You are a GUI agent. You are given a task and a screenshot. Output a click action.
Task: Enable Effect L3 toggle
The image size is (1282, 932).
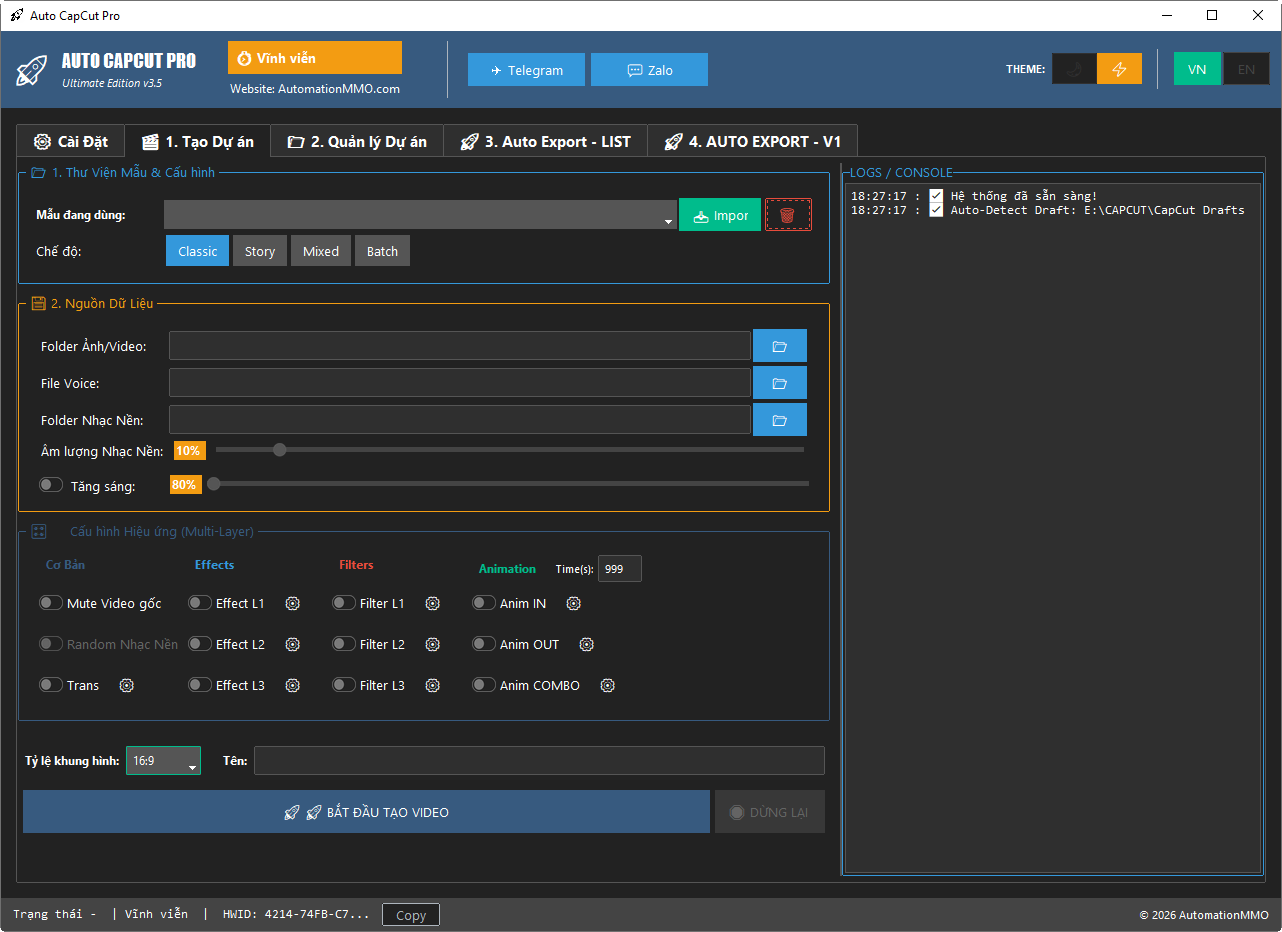[200, 685]
